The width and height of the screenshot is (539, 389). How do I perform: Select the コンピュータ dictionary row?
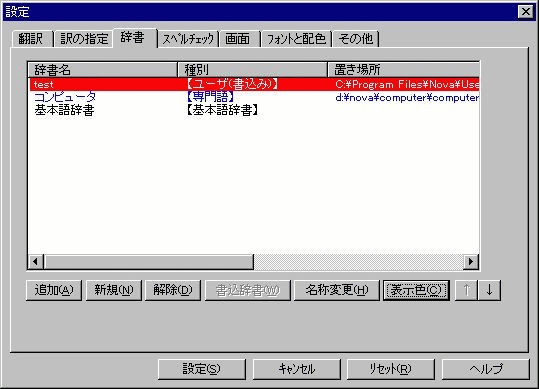(x=254, y=97)
